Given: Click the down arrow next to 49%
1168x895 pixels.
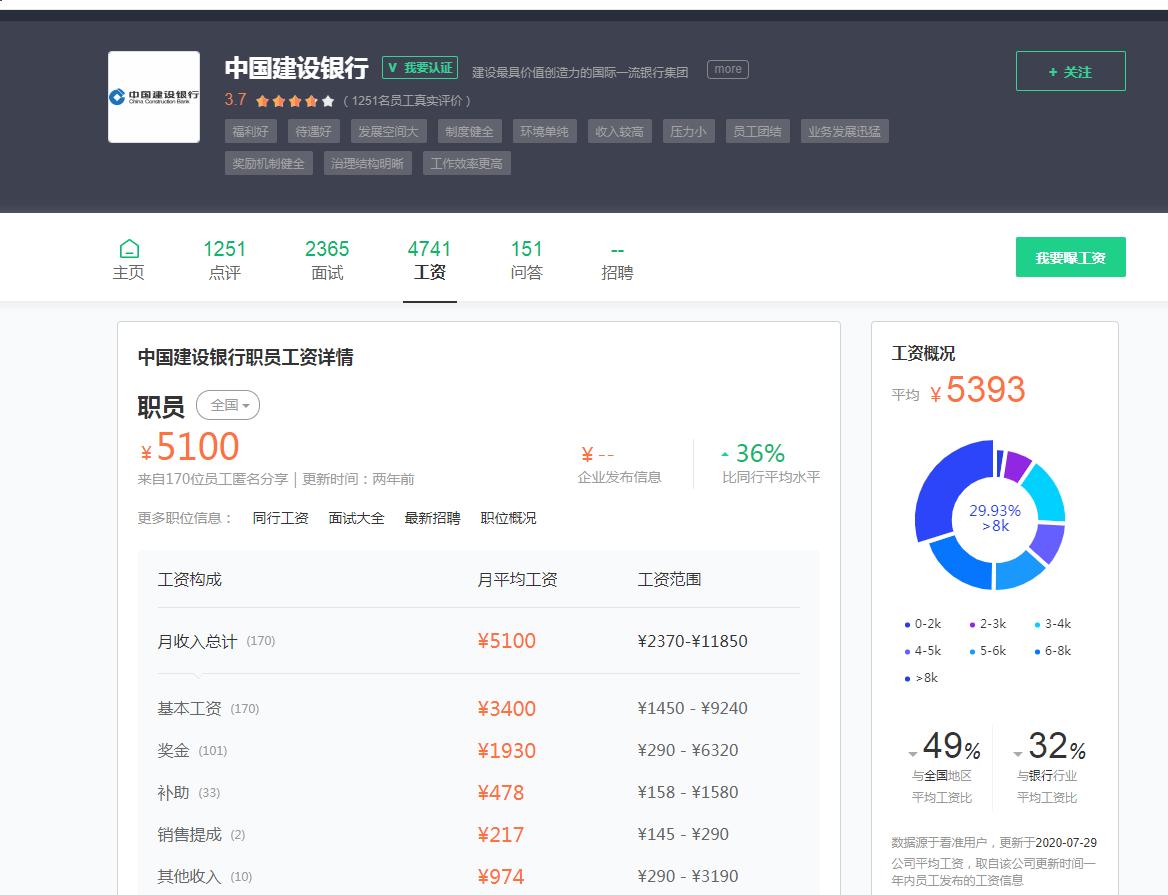Looking at the screenshot, I should click(912, 753).
